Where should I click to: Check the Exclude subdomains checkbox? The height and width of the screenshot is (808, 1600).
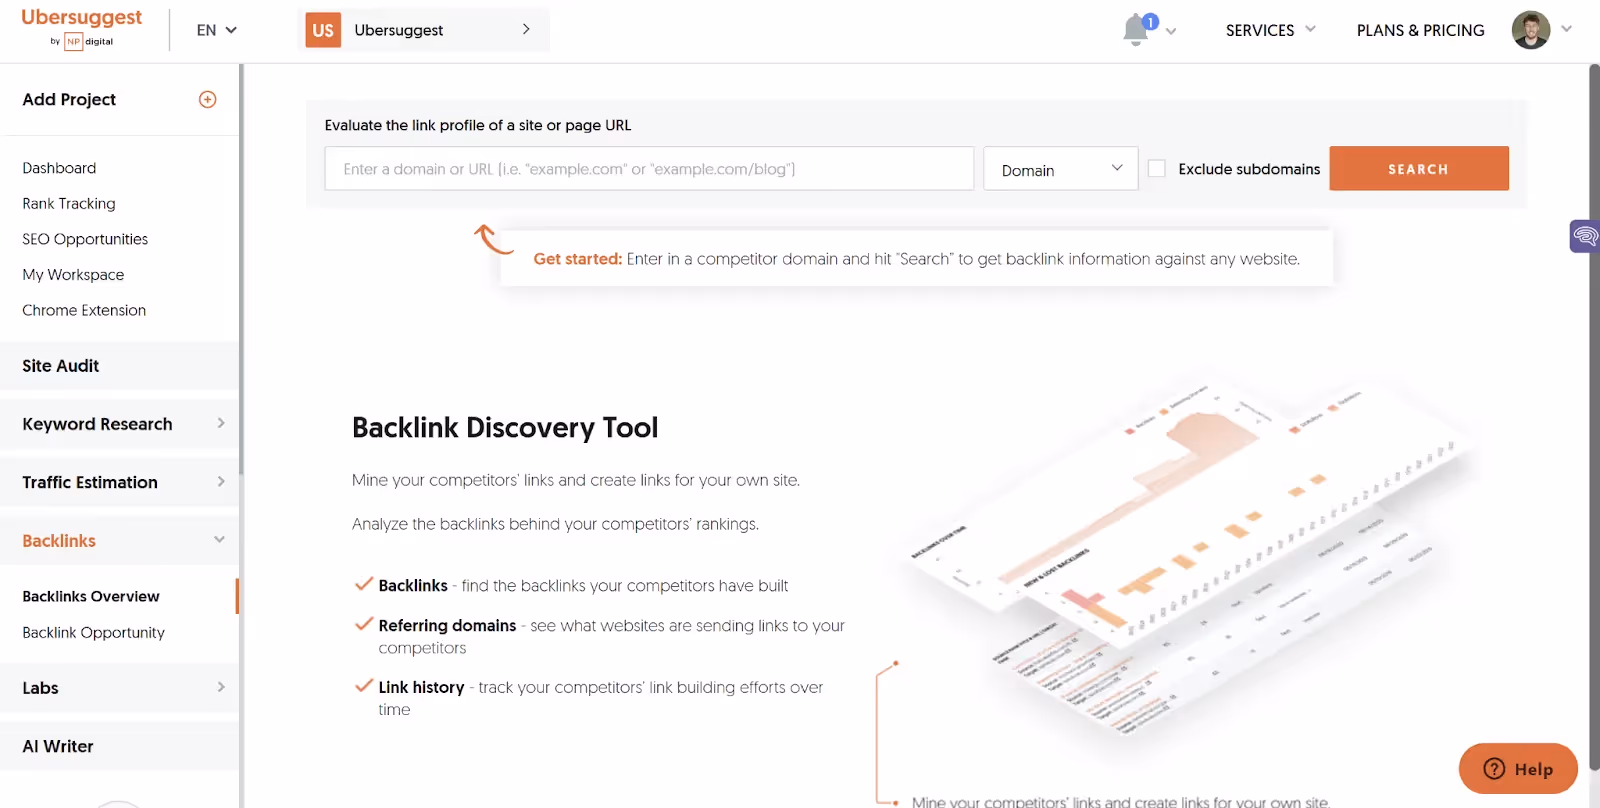point(1157,169)
